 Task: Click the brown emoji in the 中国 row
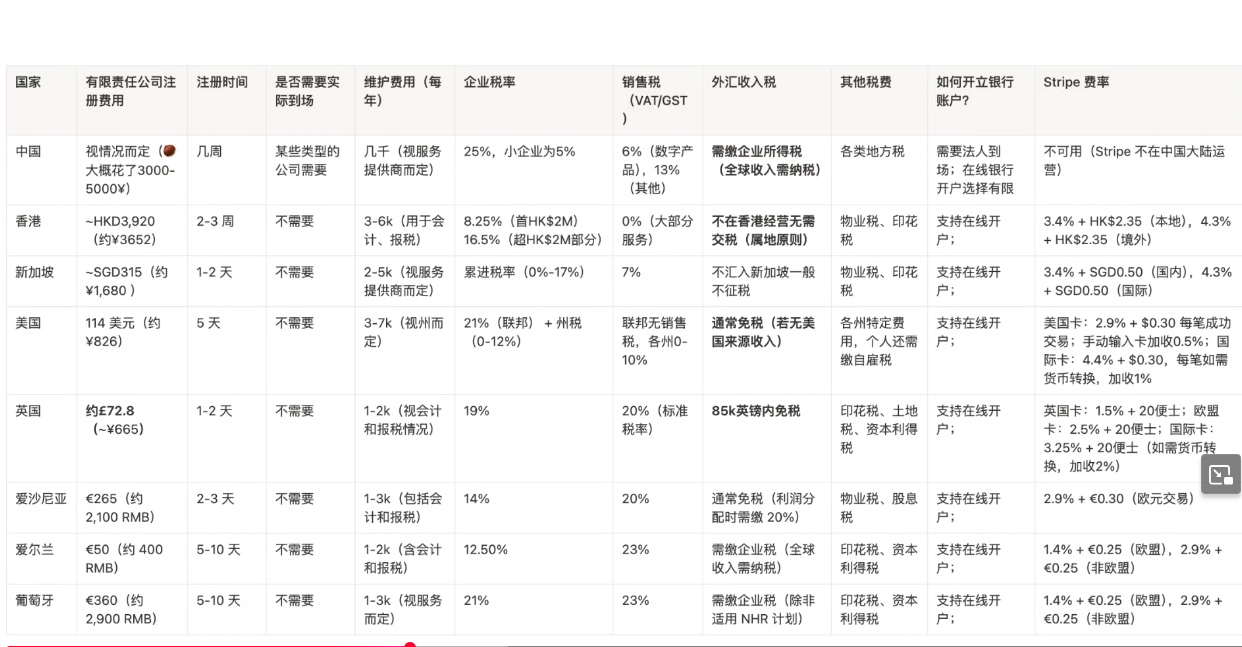tap(169, 151)
